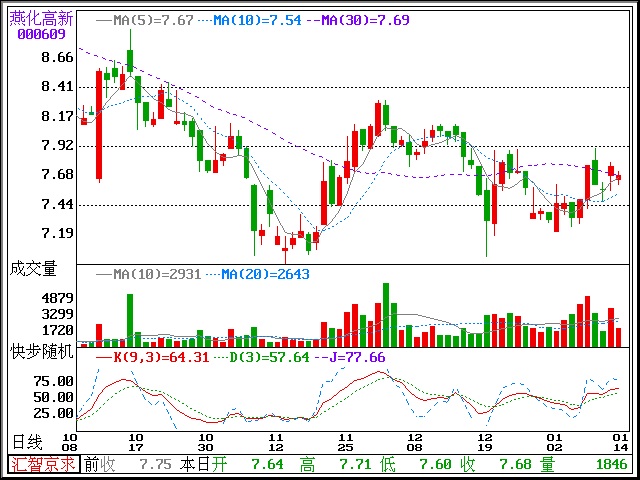The height and width of the screenshot is (480, 640).
Task: Click the 12/19 date marker
Action: point(485,442)
